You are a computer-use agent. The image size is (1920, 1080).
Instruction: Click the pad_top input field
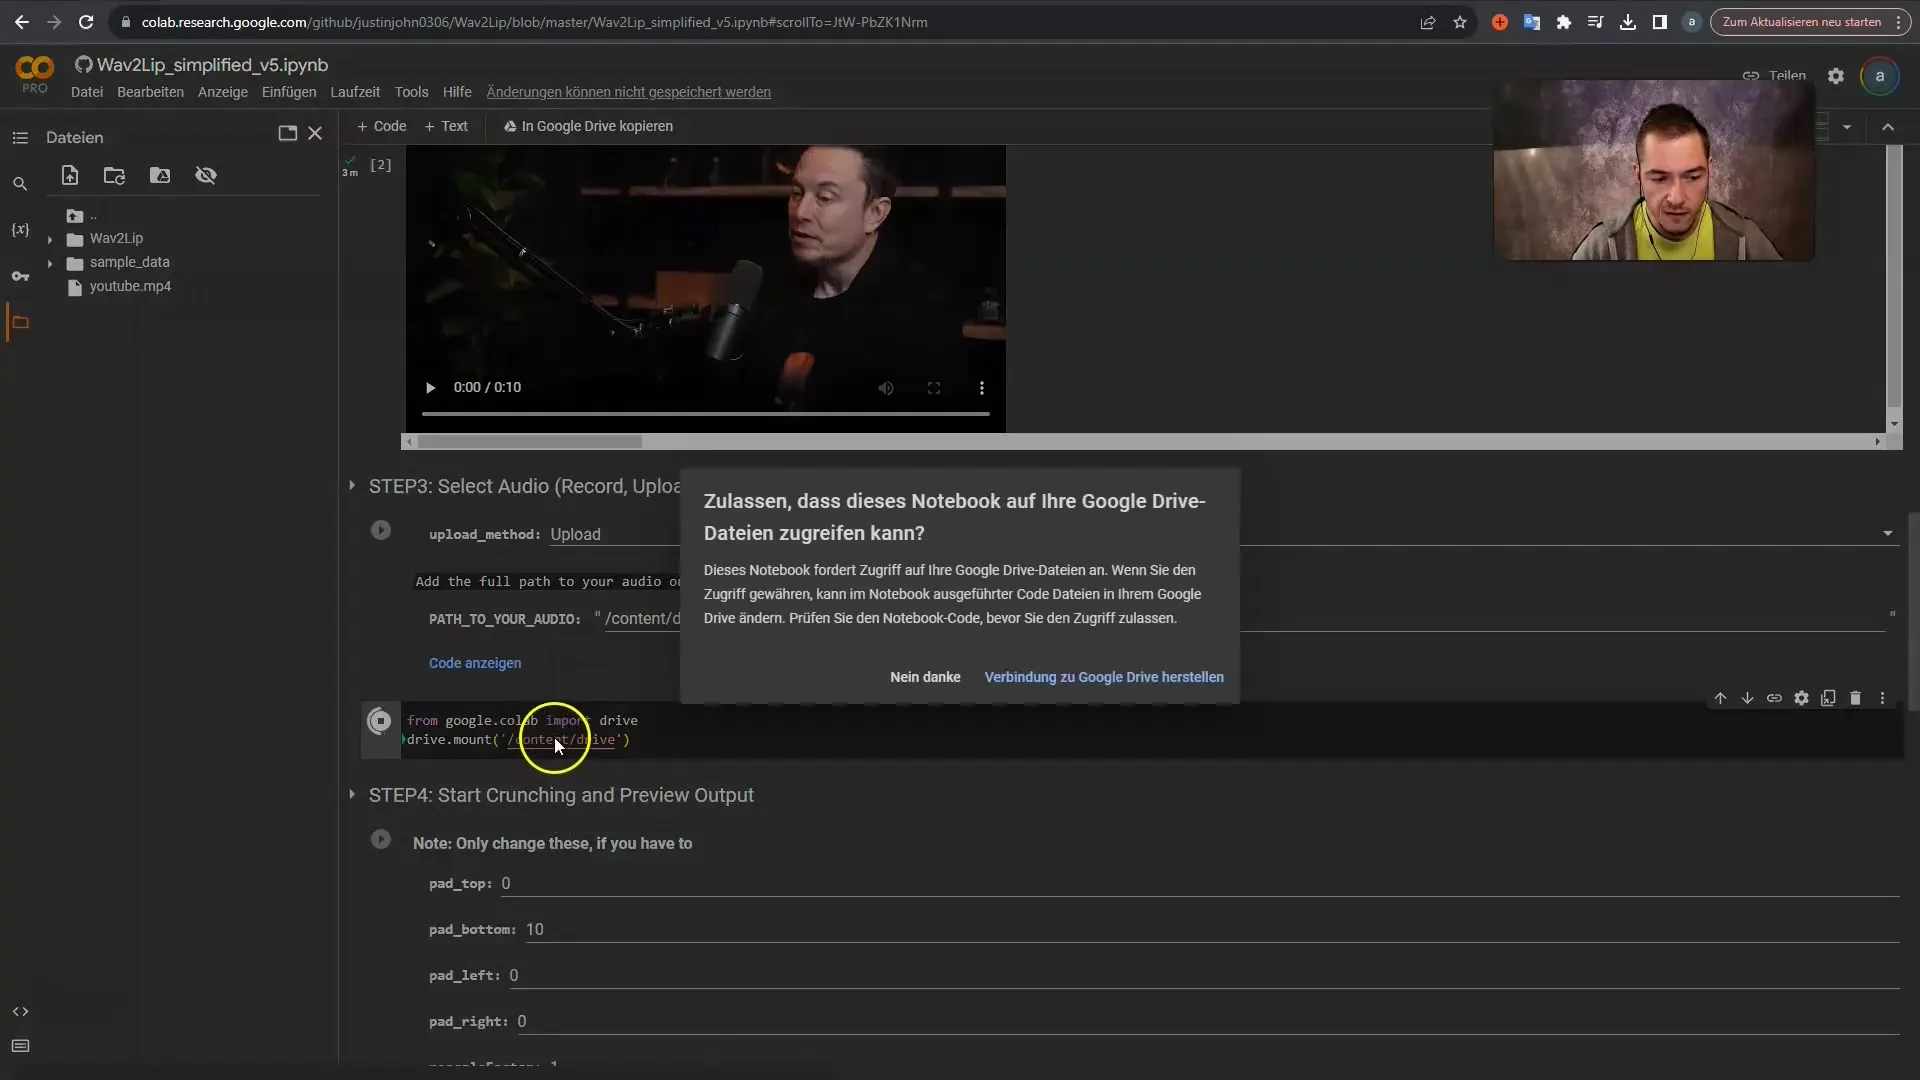pyautogui.click(x=1200, y=884)
